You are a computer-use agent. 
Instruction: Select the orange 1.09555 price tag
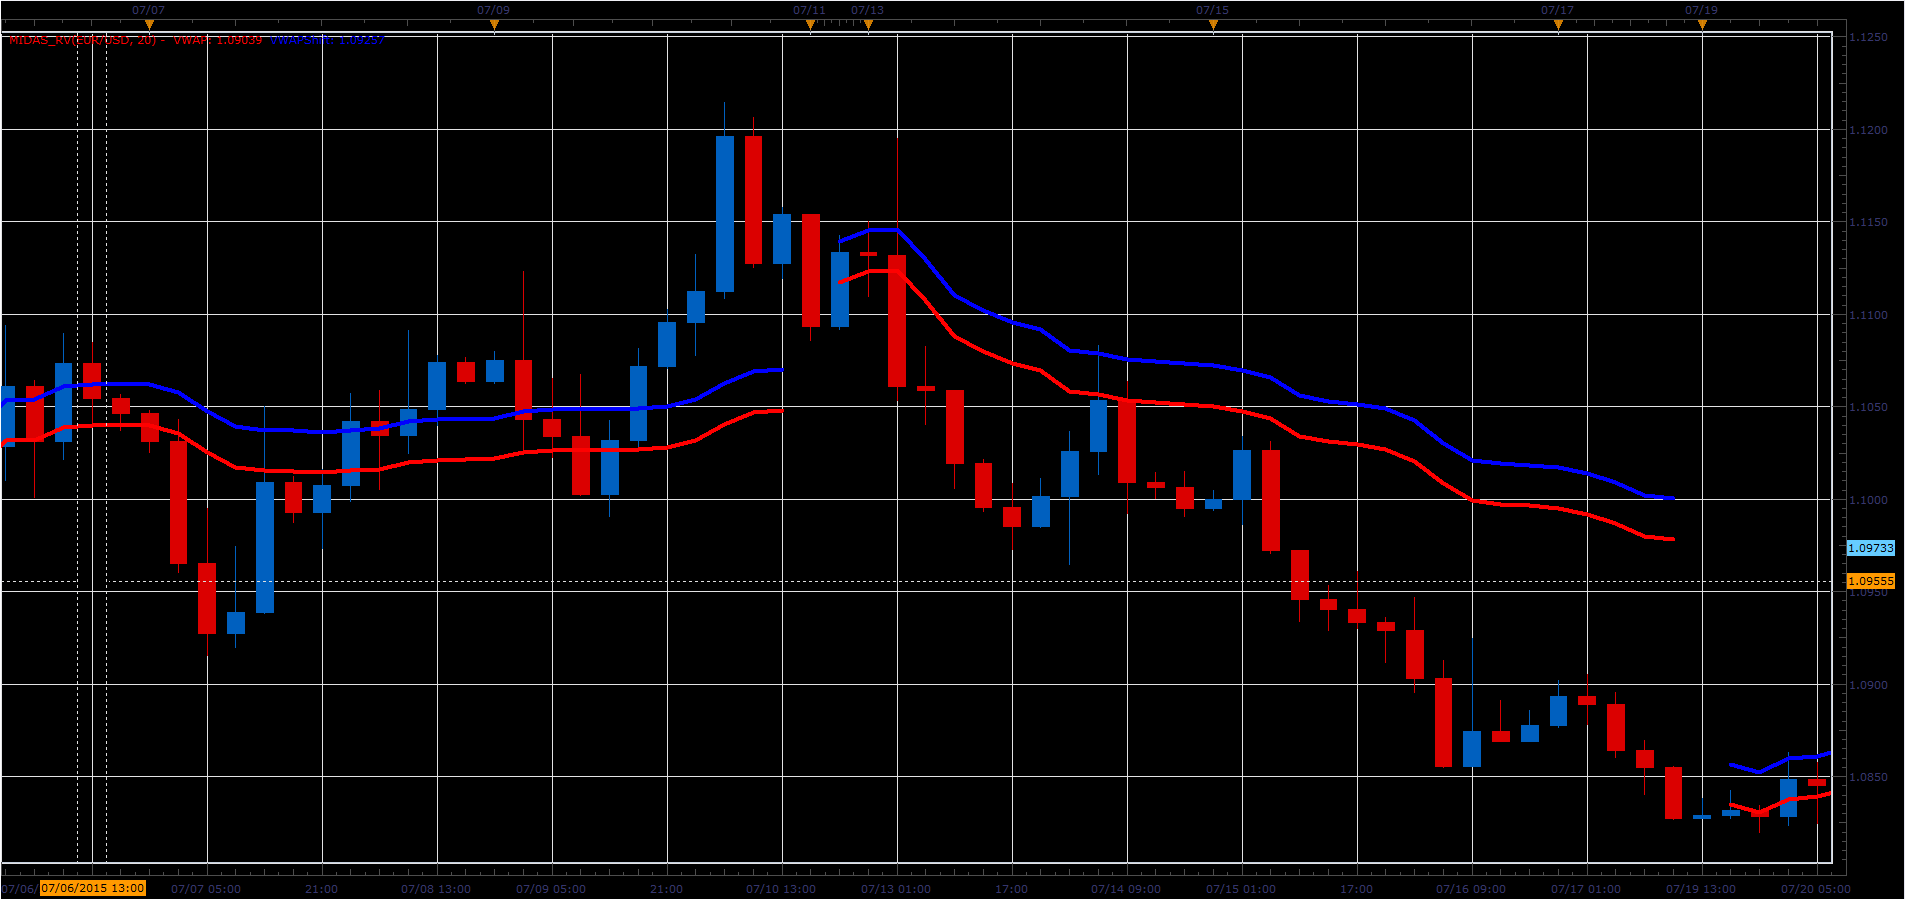tap(1870, 581)
